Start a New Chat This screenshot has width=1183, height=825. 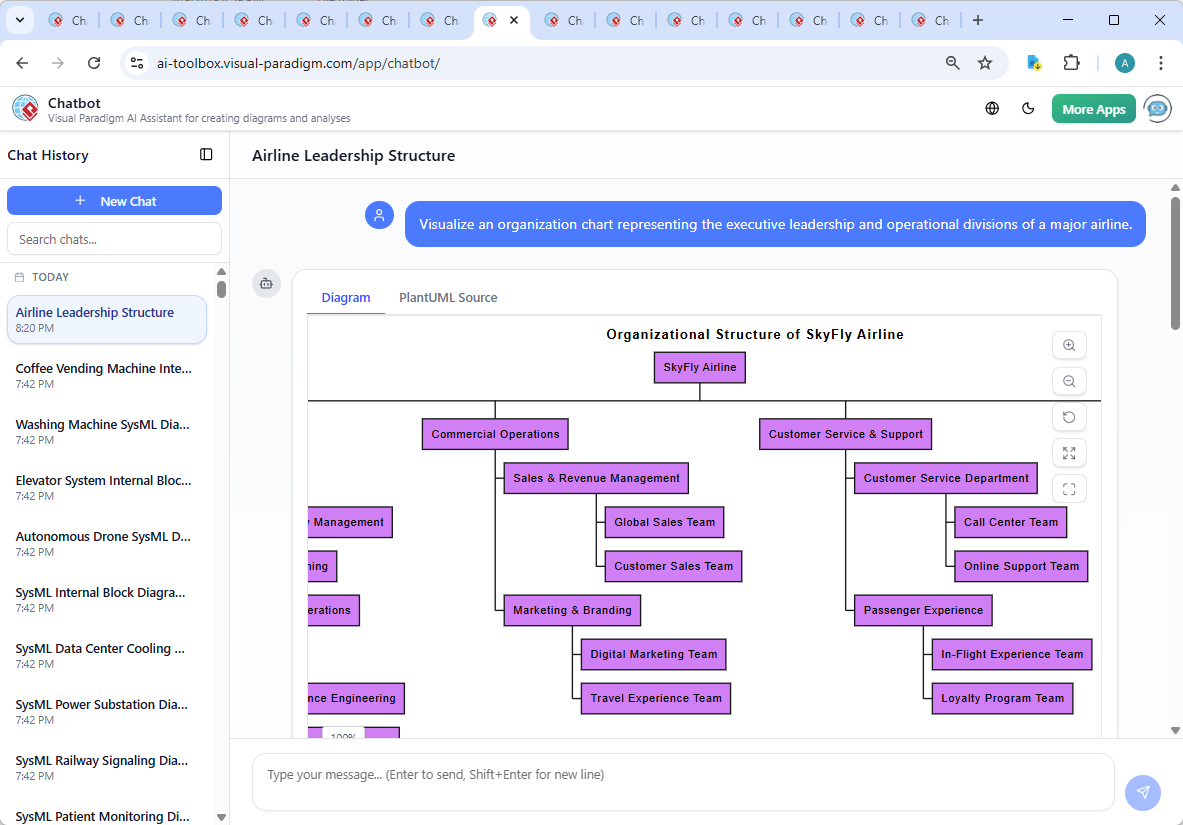tap(114, 200)
